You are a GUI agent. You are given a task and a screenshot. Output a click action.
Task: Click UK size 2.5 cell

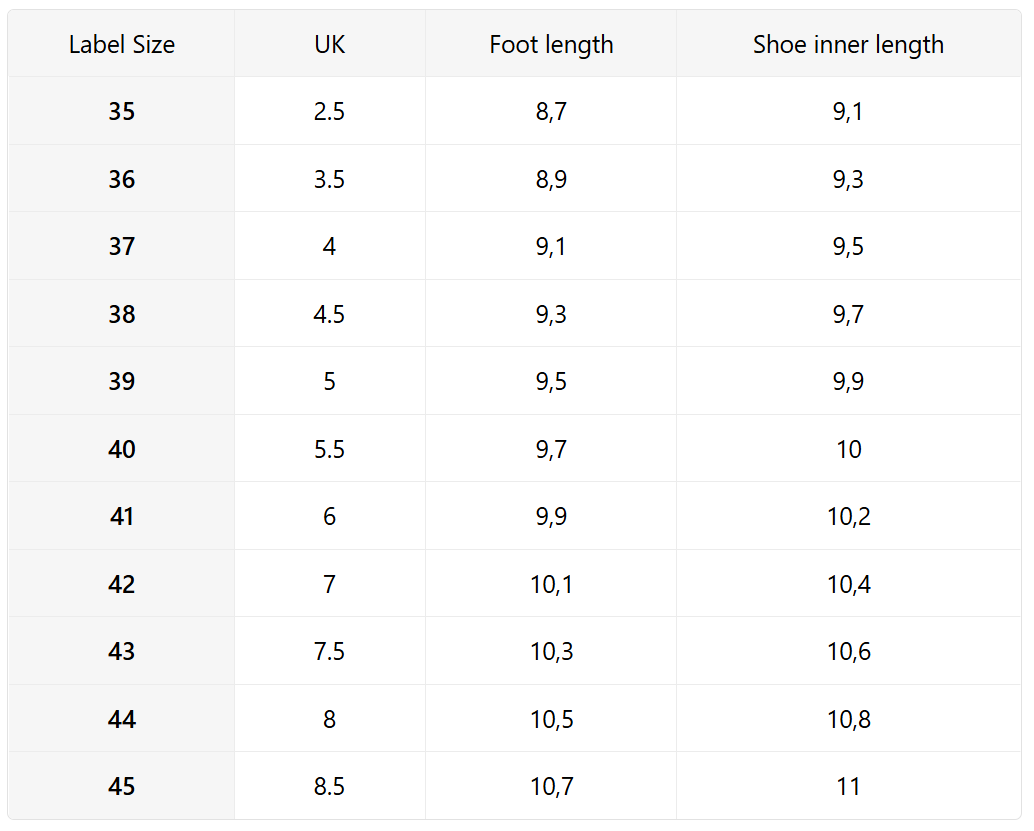[329, 112]
